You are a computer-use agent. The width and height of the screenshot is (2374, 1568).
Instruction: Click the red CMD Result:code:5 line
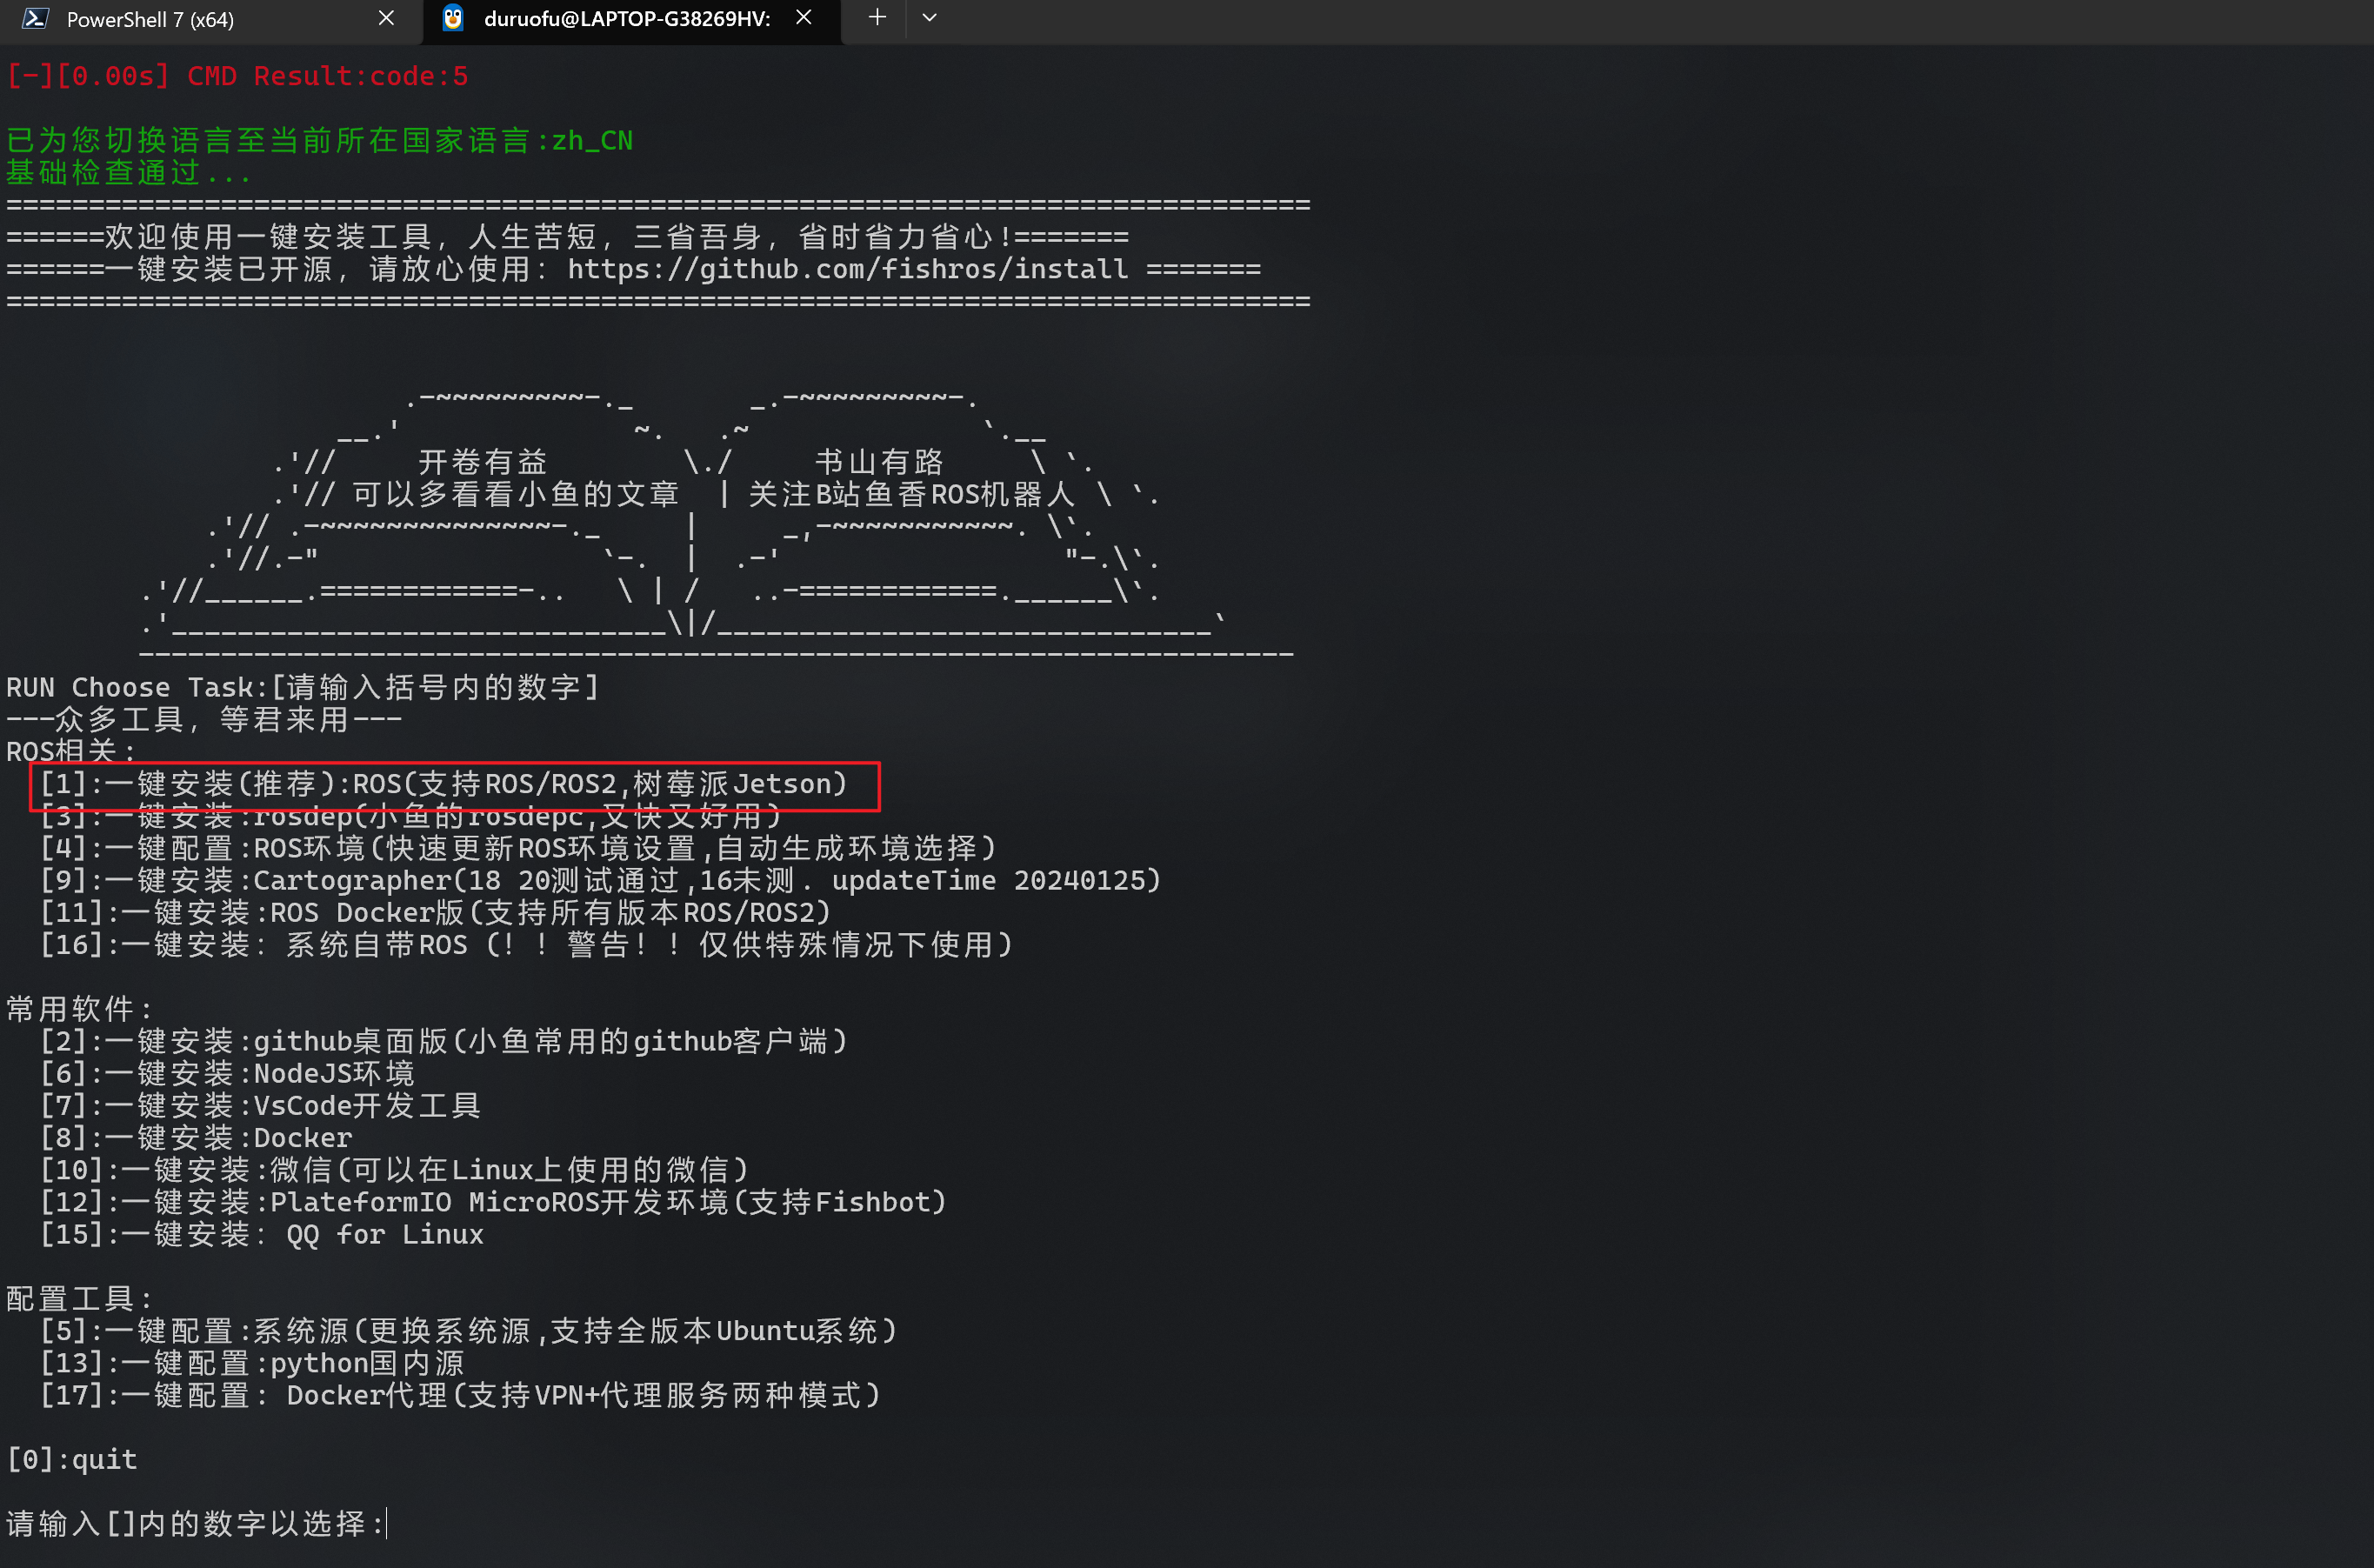point(237,76)
